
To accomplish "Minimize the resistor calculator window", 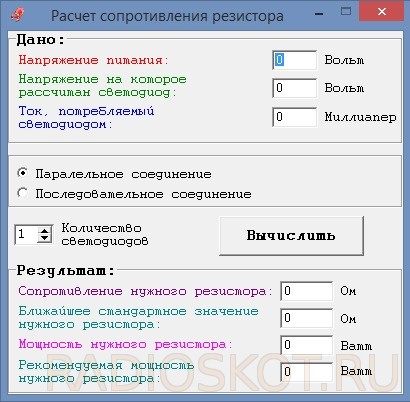I will pyautogui.click(x=319, y=14).
